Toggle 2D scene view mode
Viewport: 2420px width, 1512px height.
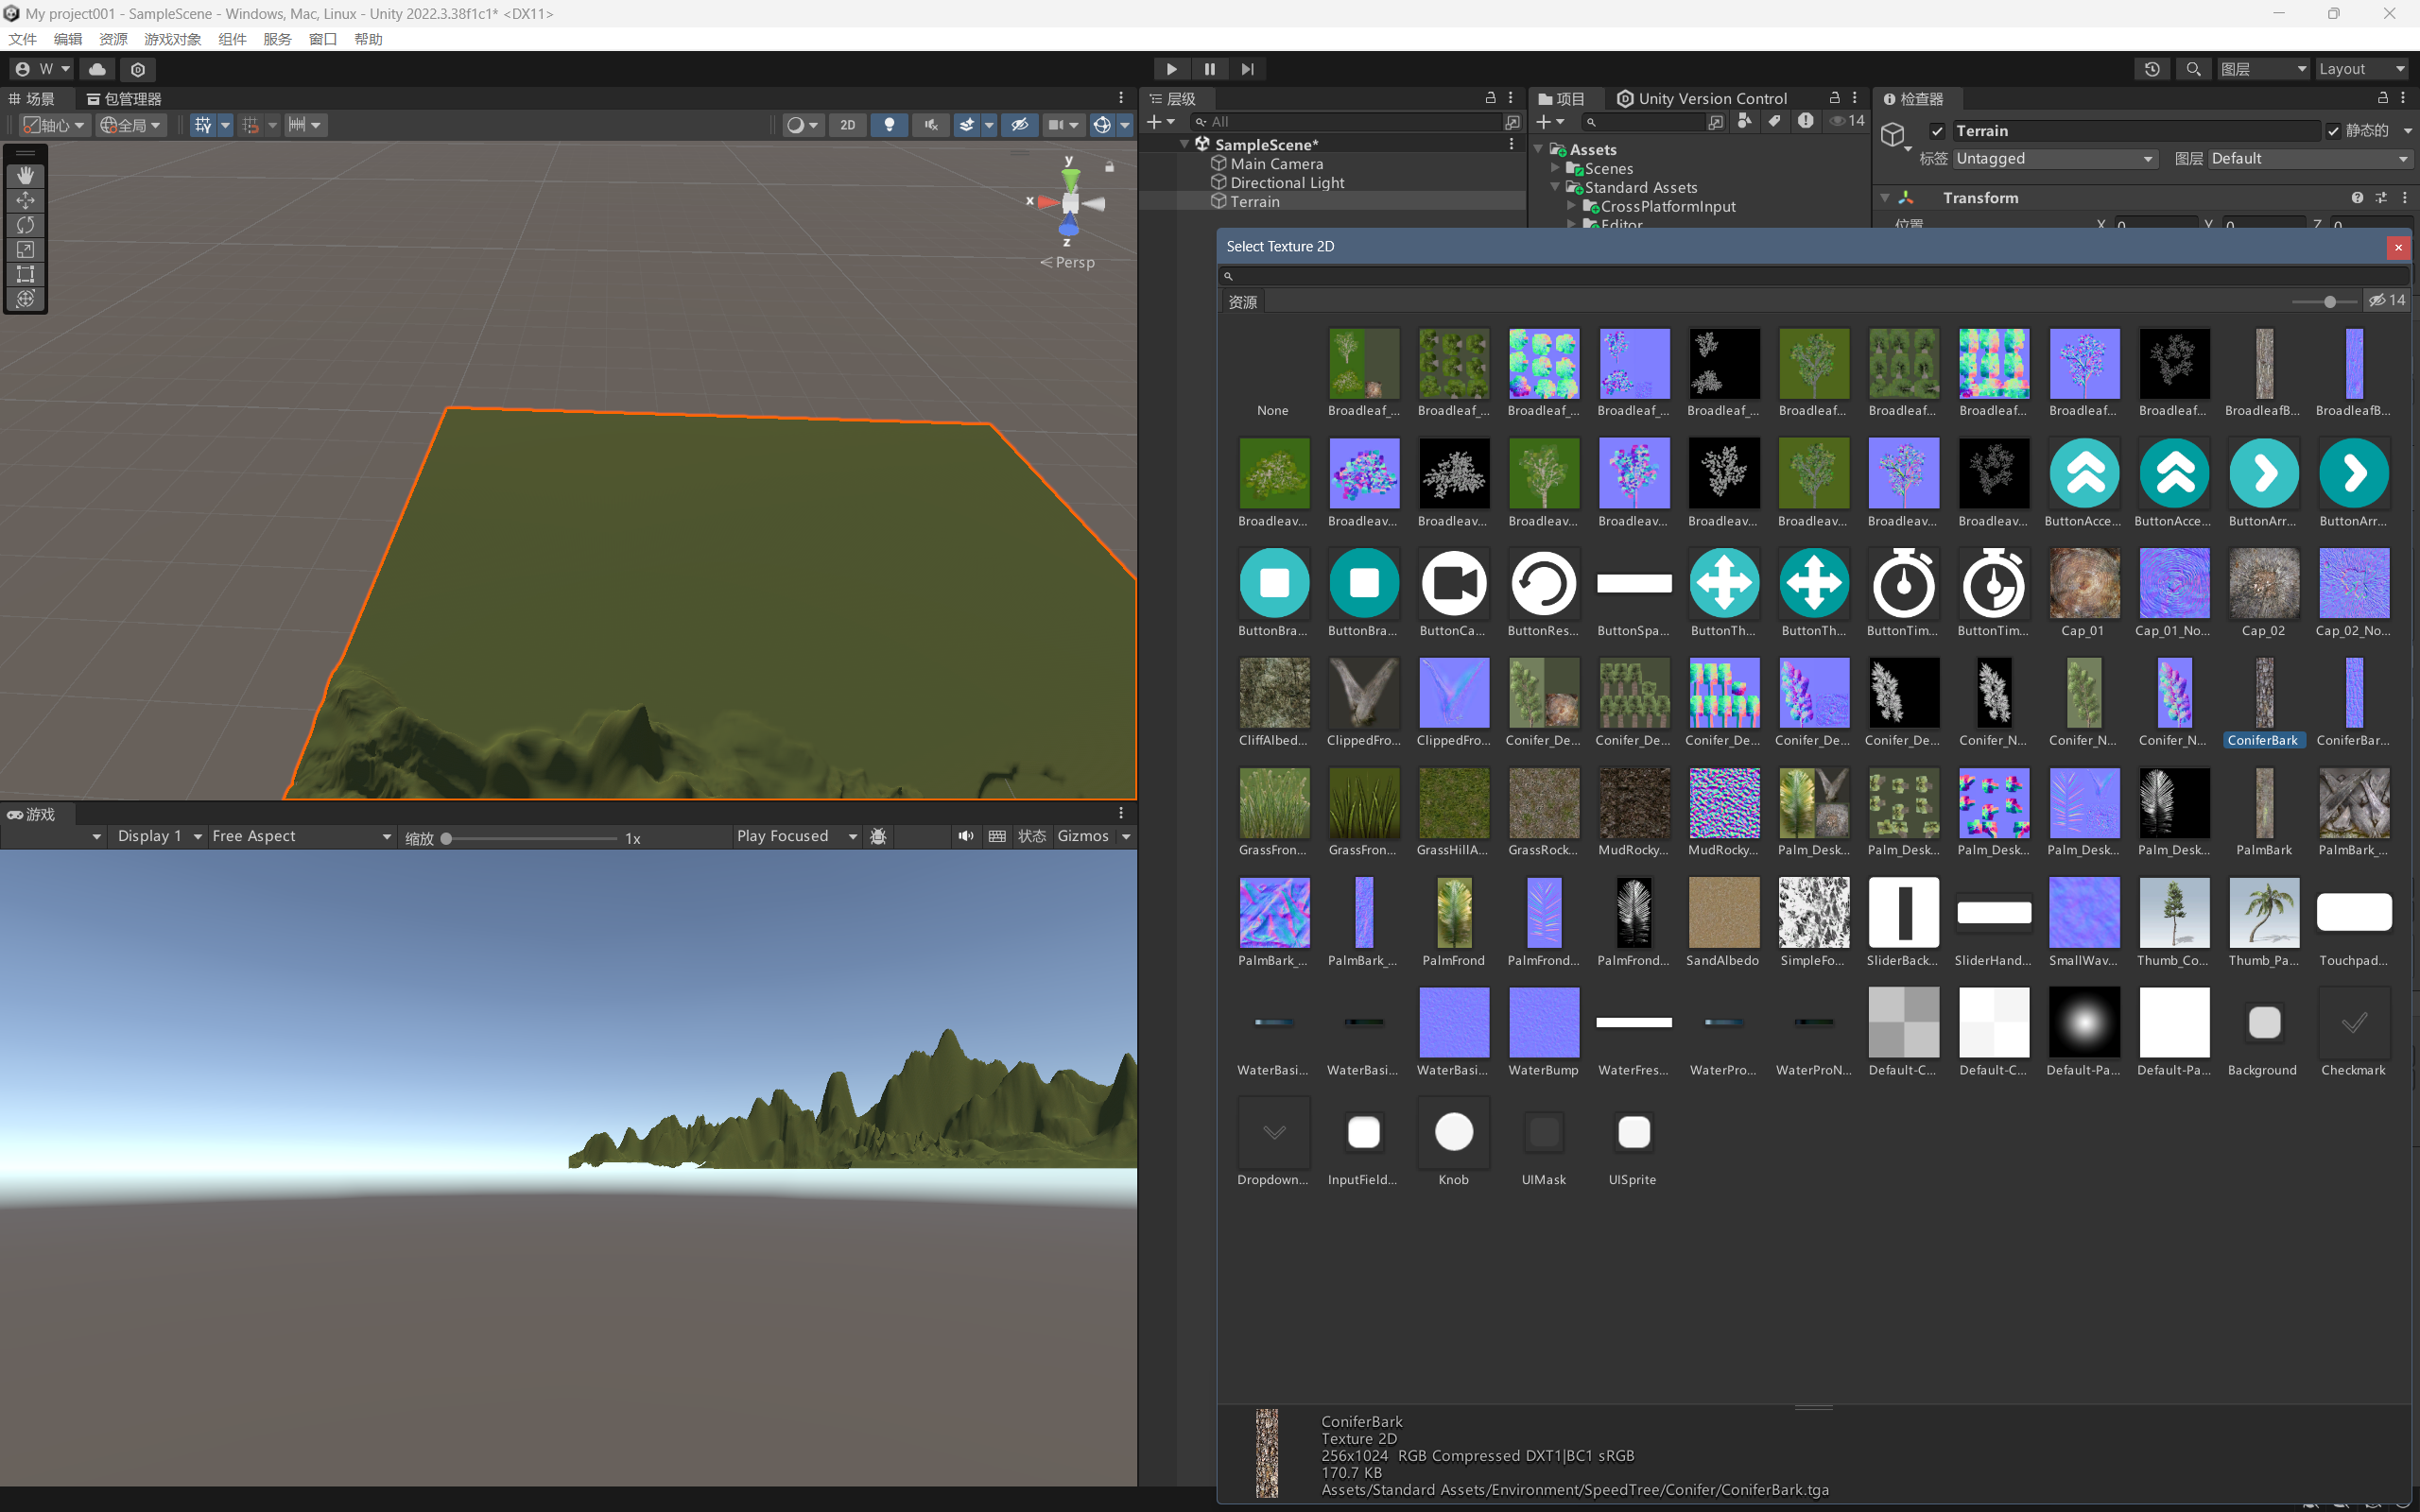[848, 125]
